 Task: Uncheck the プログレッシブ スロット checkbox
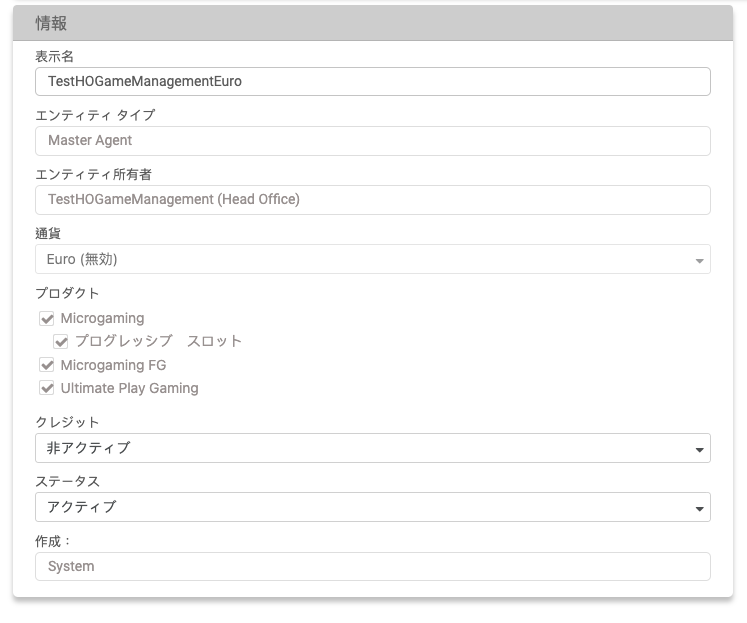click(x=62, y=342)
